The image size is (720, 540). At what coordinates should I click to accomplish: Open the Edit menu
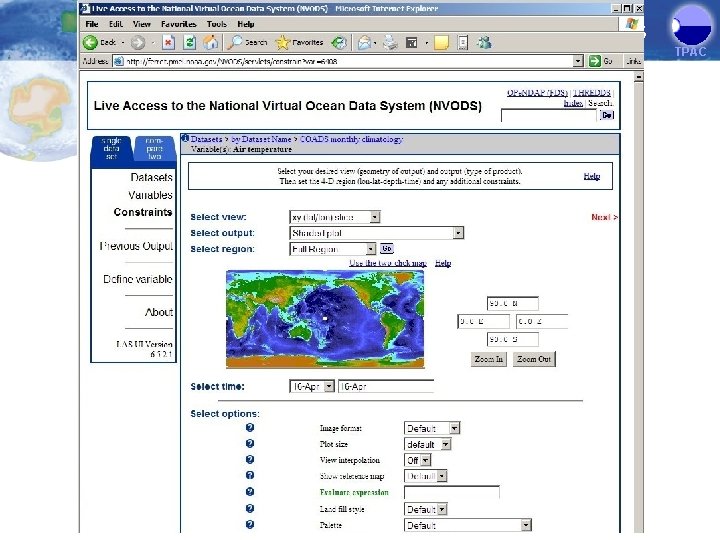click(x=116, y=24)
